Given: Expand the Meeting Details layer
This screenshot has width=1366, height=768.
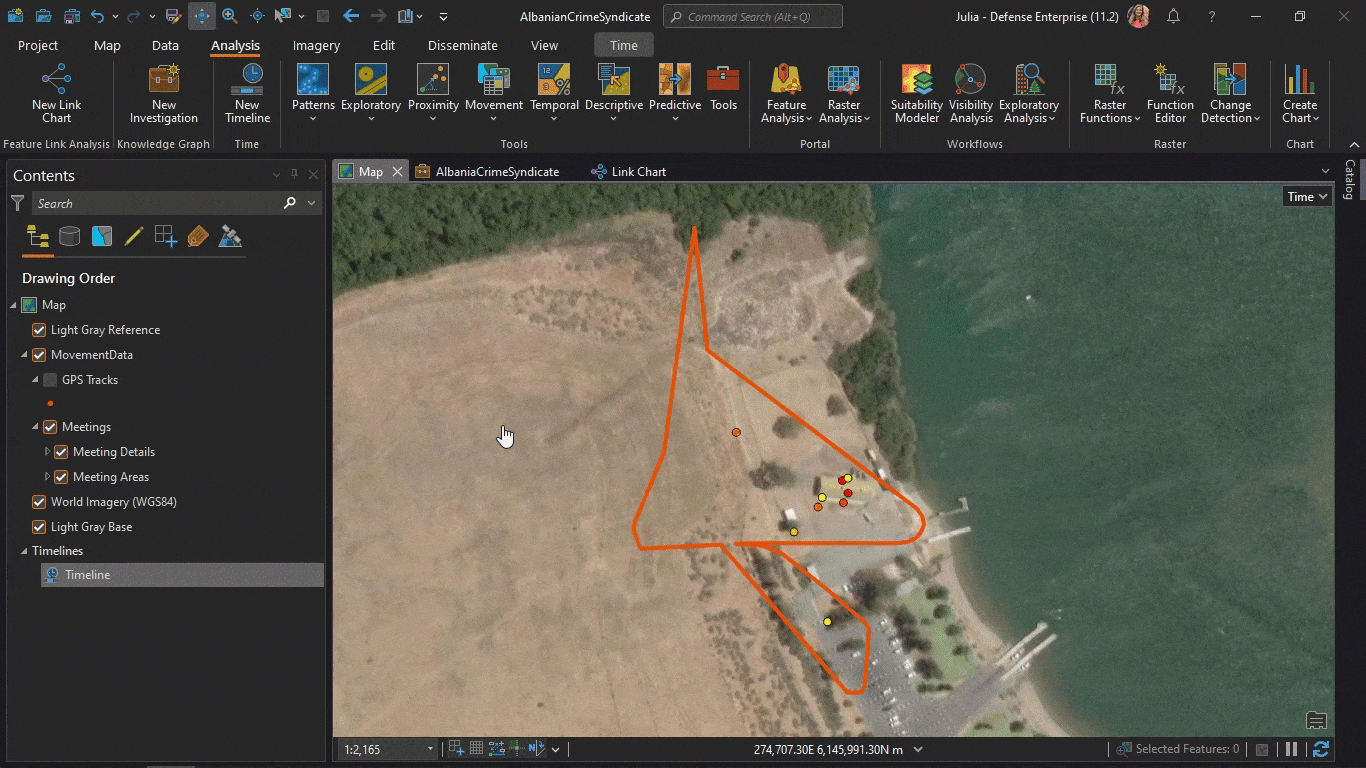Looking at the screenshot, I should click(x=47, y=452).
